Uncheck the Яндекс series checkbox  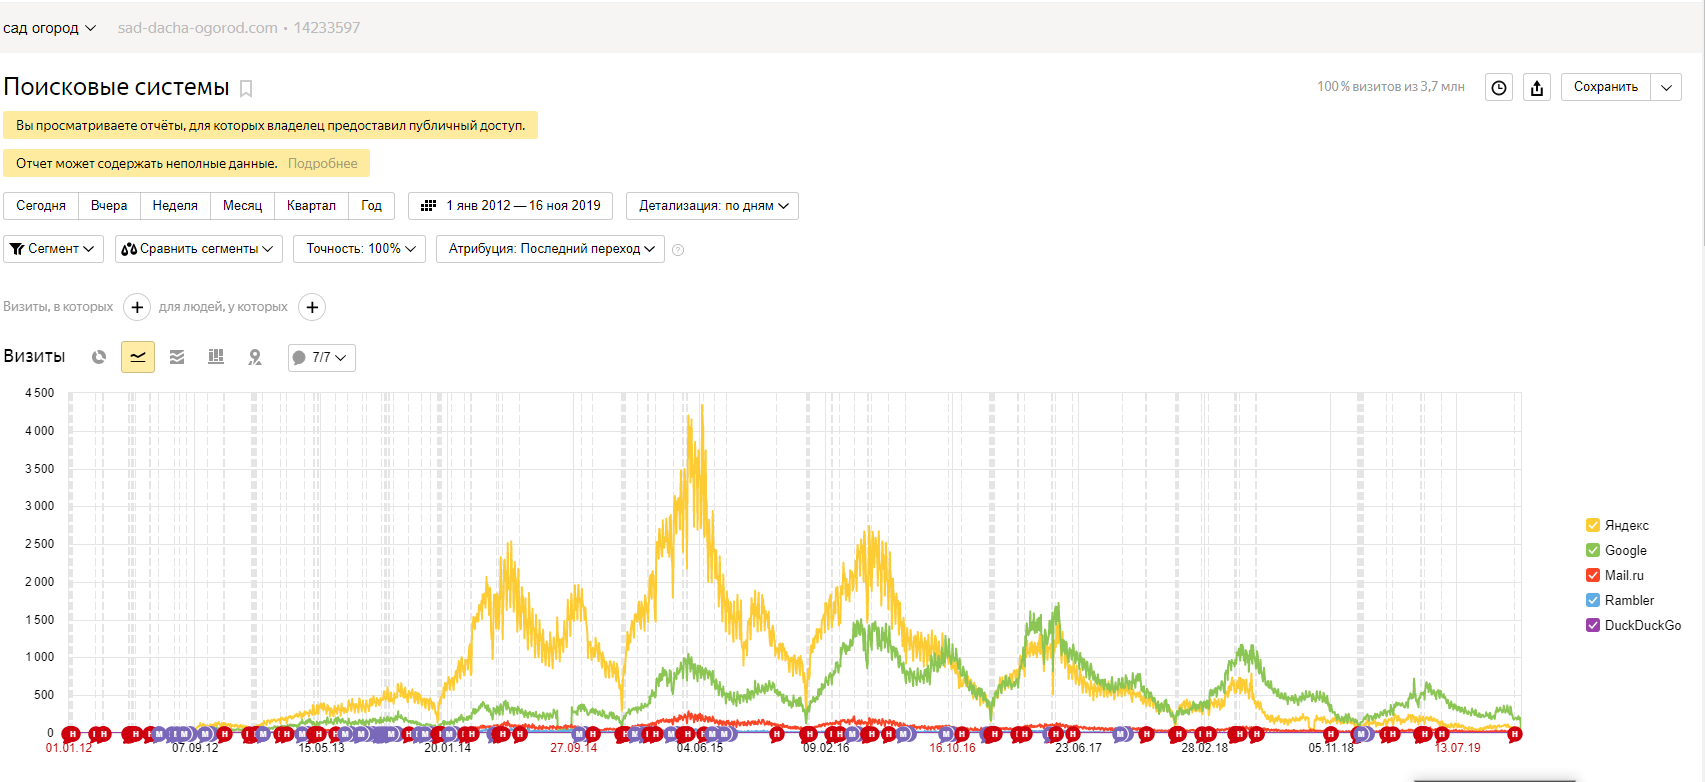tap(1593, 525)
